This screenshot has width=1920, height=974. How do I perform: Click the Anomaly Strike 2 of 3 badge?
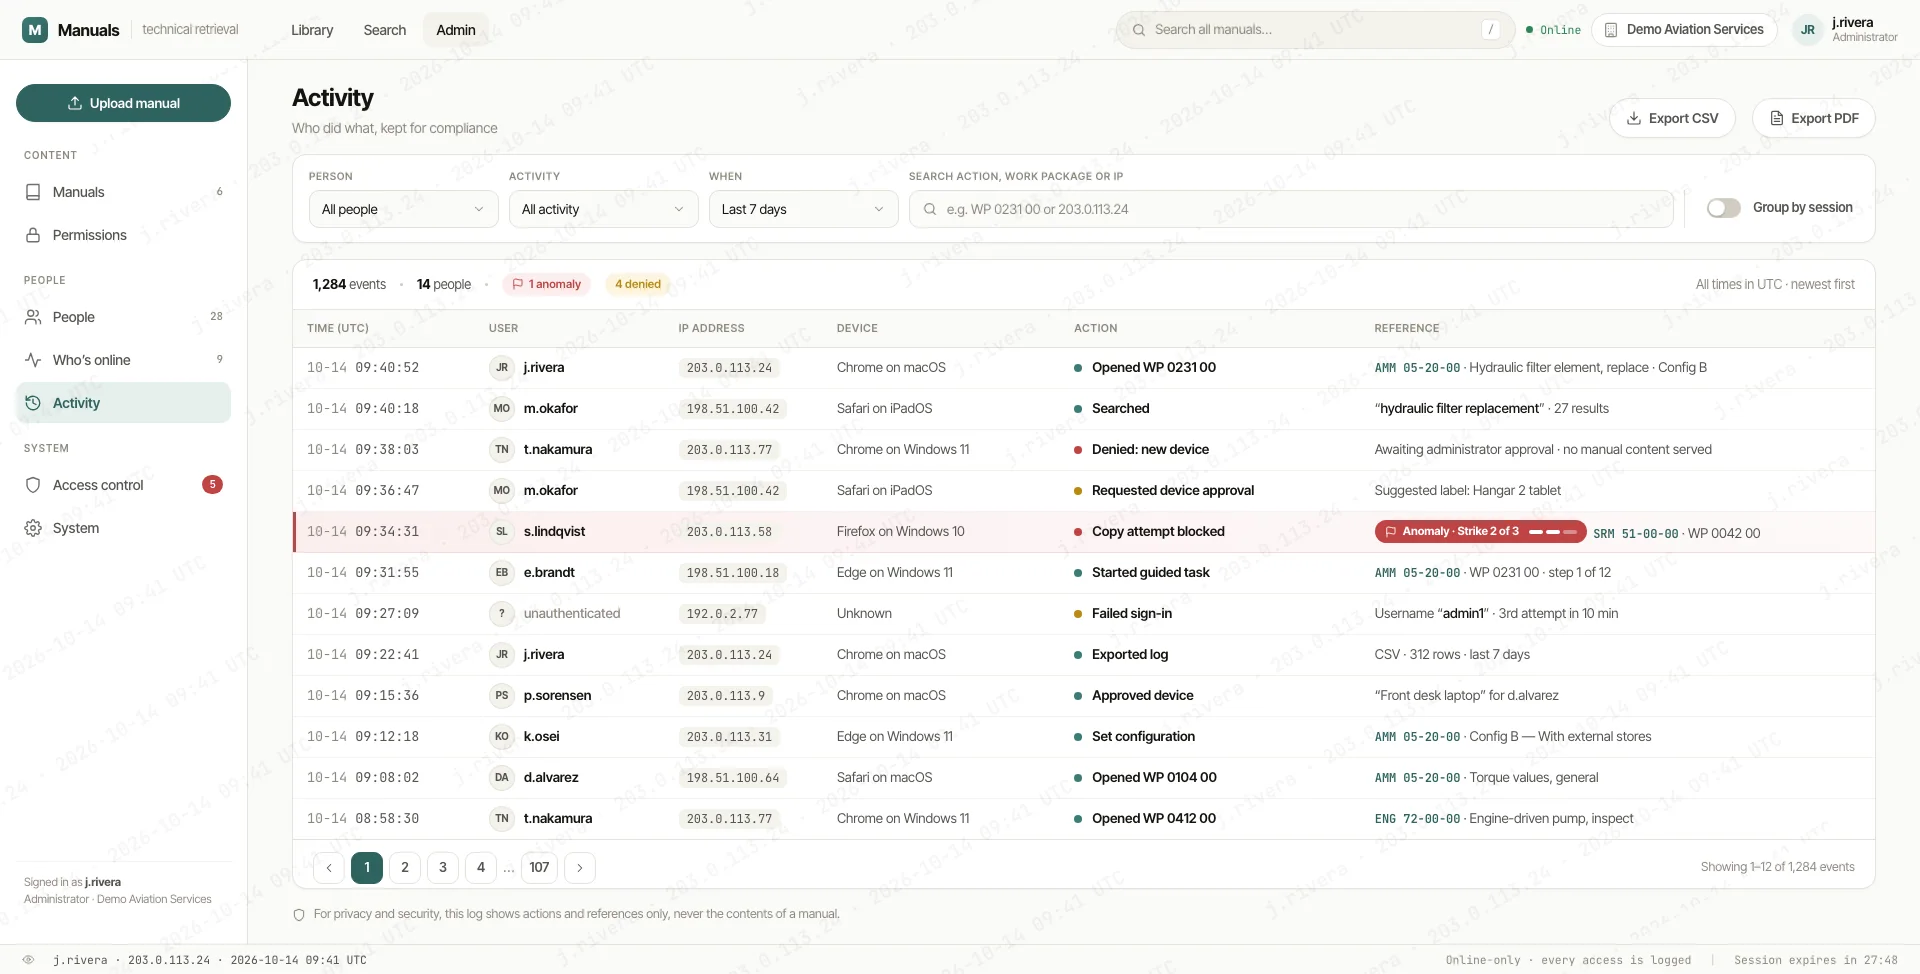(x=1480, y=532)
